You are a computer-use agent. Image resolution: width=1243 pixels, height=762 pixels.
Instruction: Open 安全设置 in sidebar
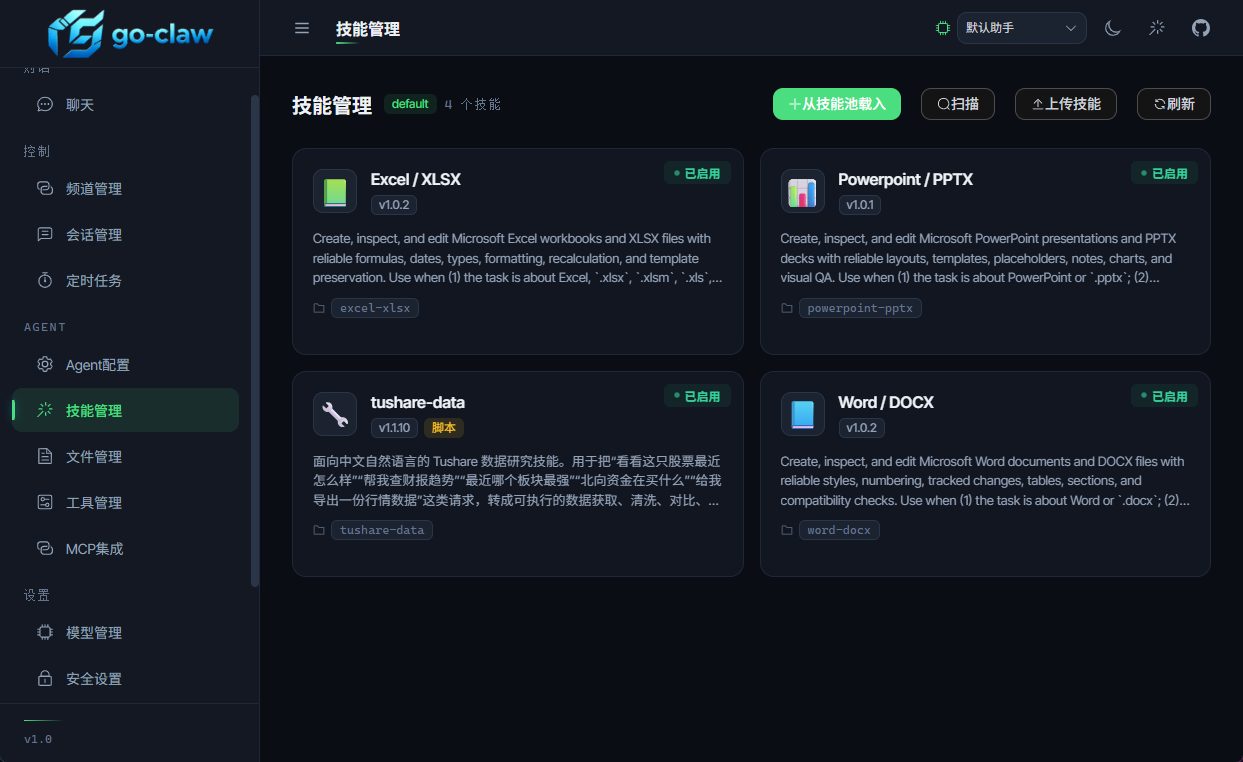pos(125,678)
